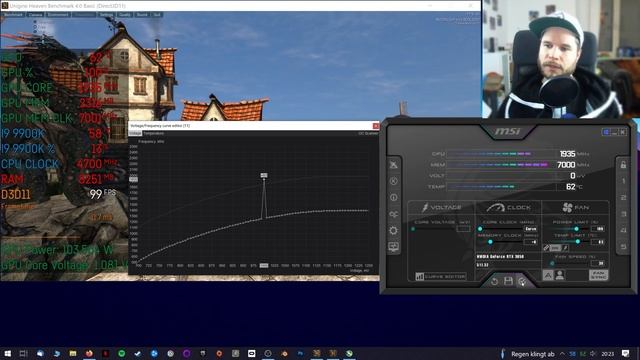Toggle the profile lock icon in Afterburner

(x=623, y=165)
